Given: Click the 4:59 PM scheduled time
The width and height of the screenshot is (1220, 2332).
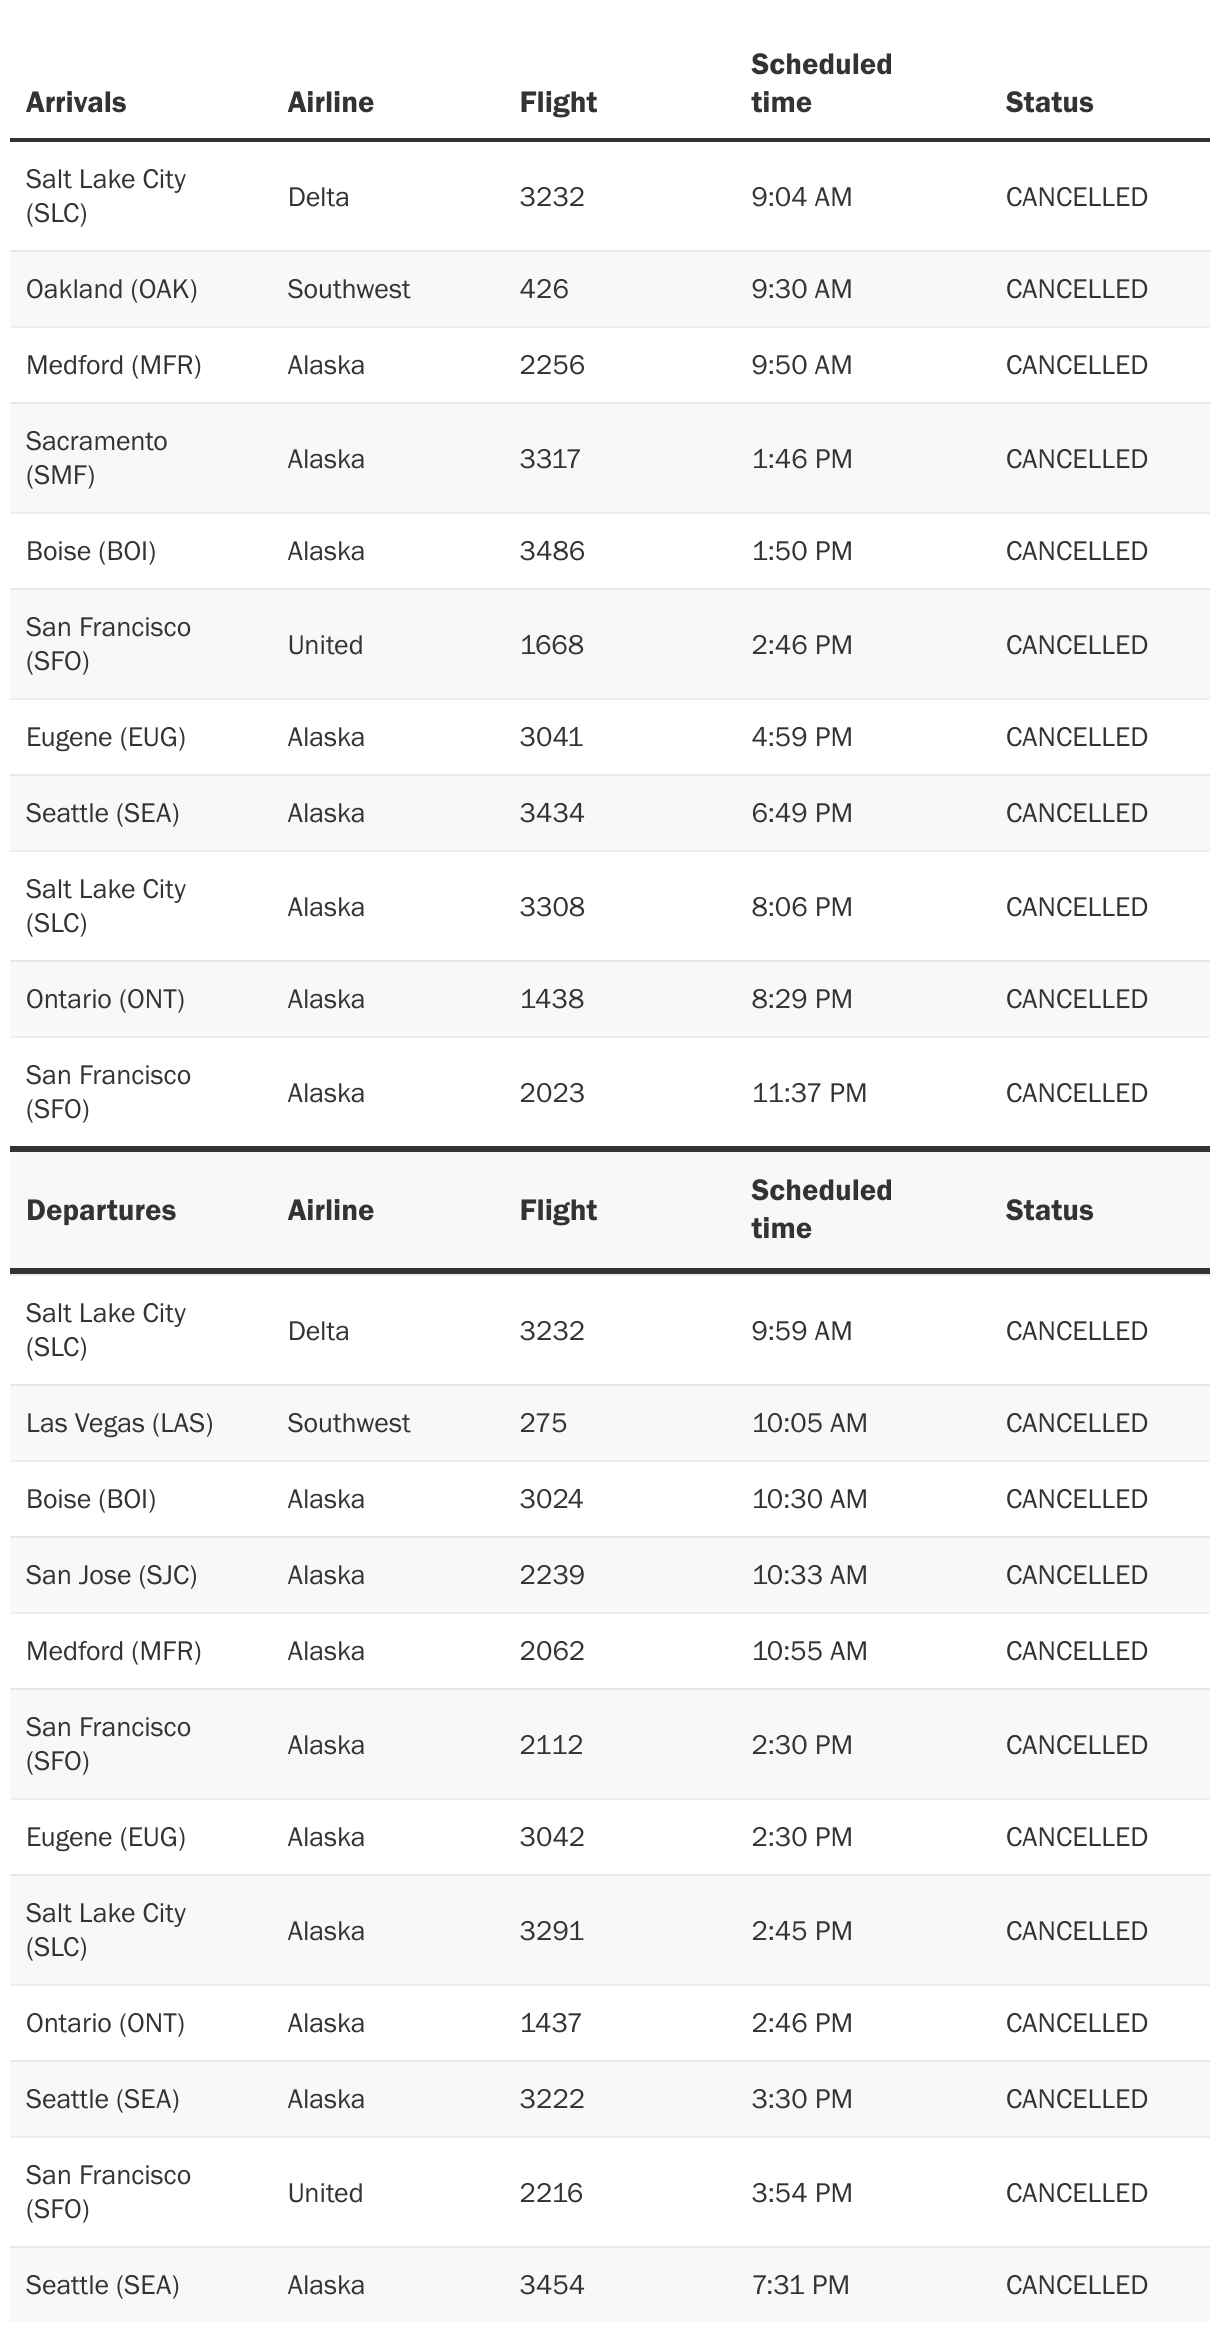Looking at the screenshot, I should [x=802, y=737].
